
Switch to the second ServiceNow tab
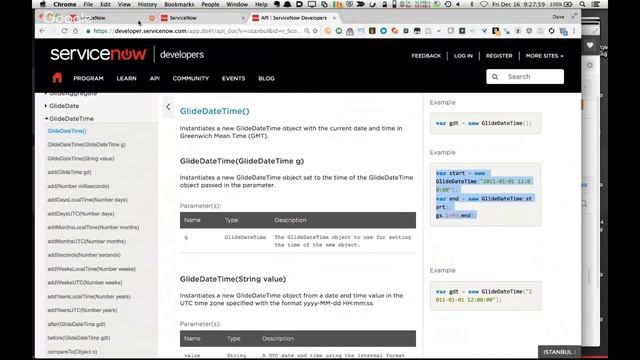[203, 18]
